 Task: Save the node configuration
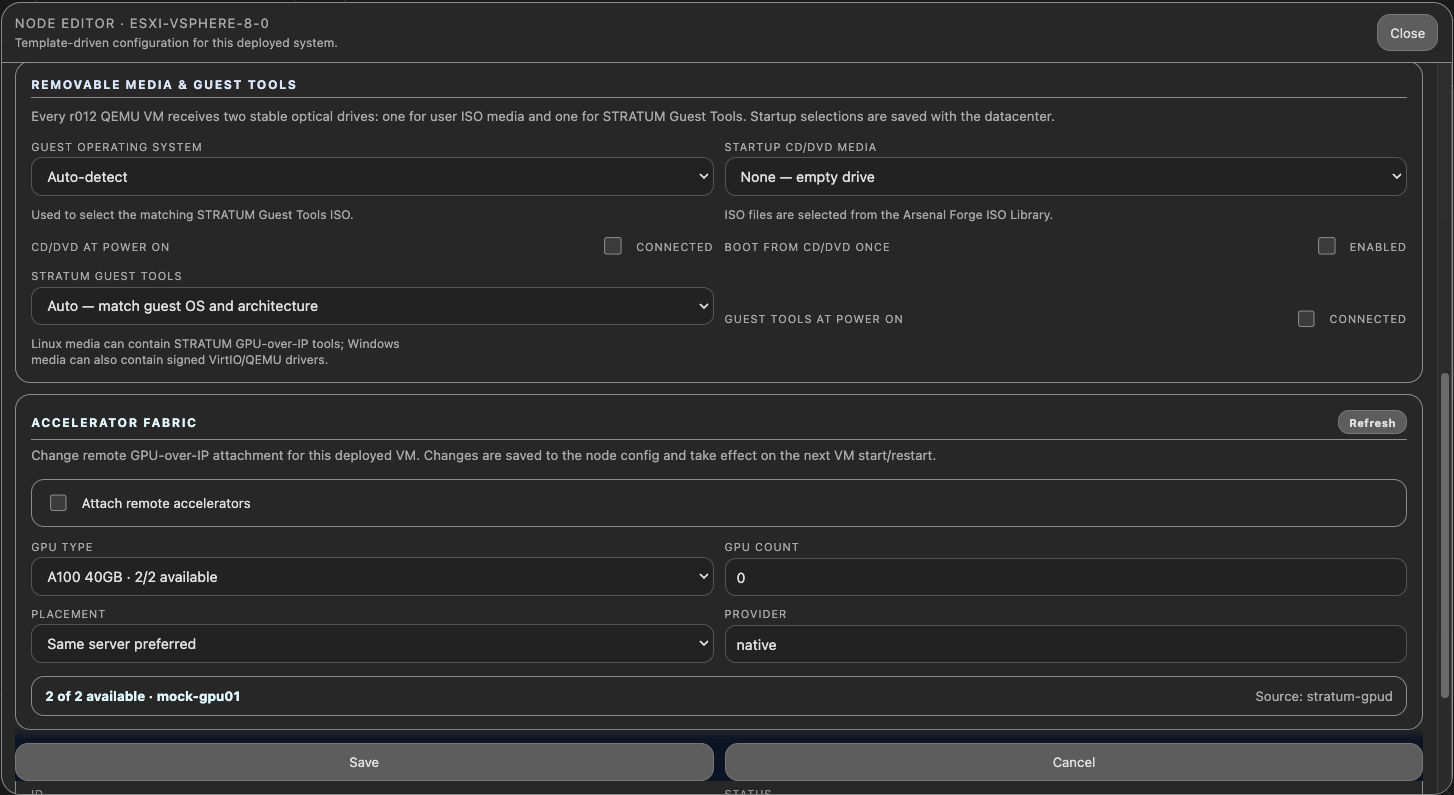[364, 762]
